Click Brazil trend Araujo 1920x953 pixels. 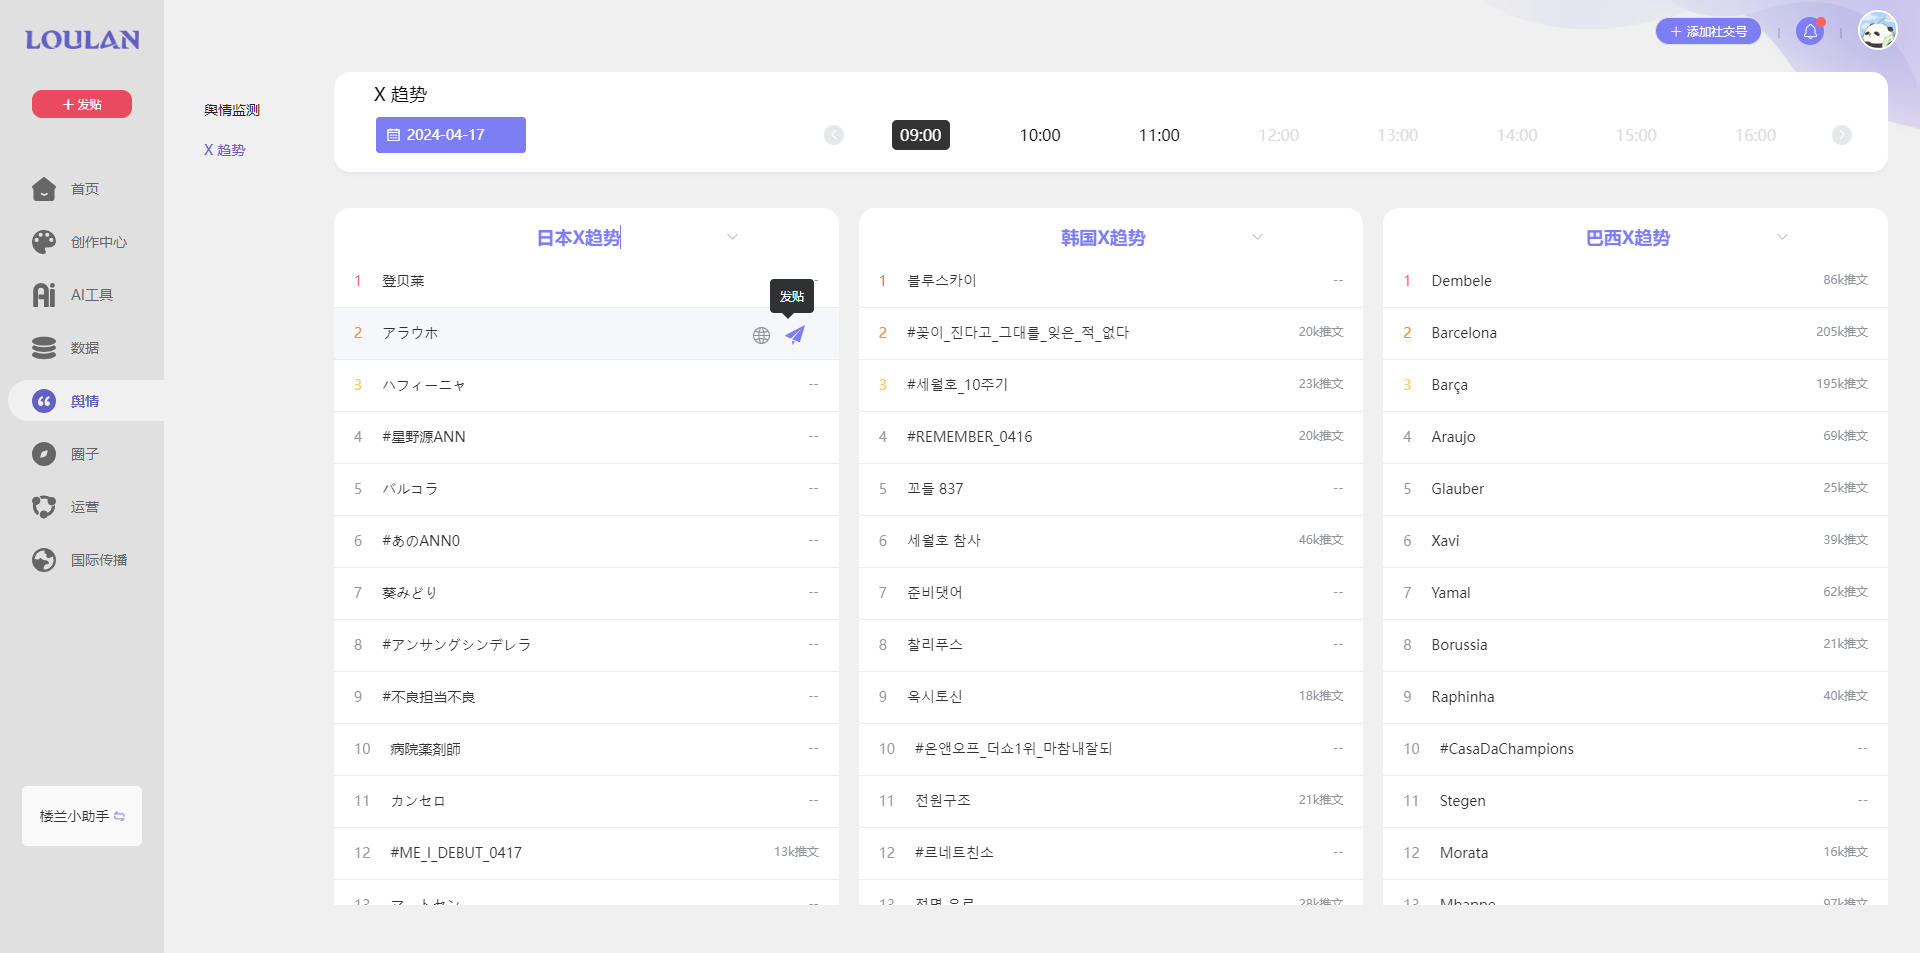coord(1453,437)
